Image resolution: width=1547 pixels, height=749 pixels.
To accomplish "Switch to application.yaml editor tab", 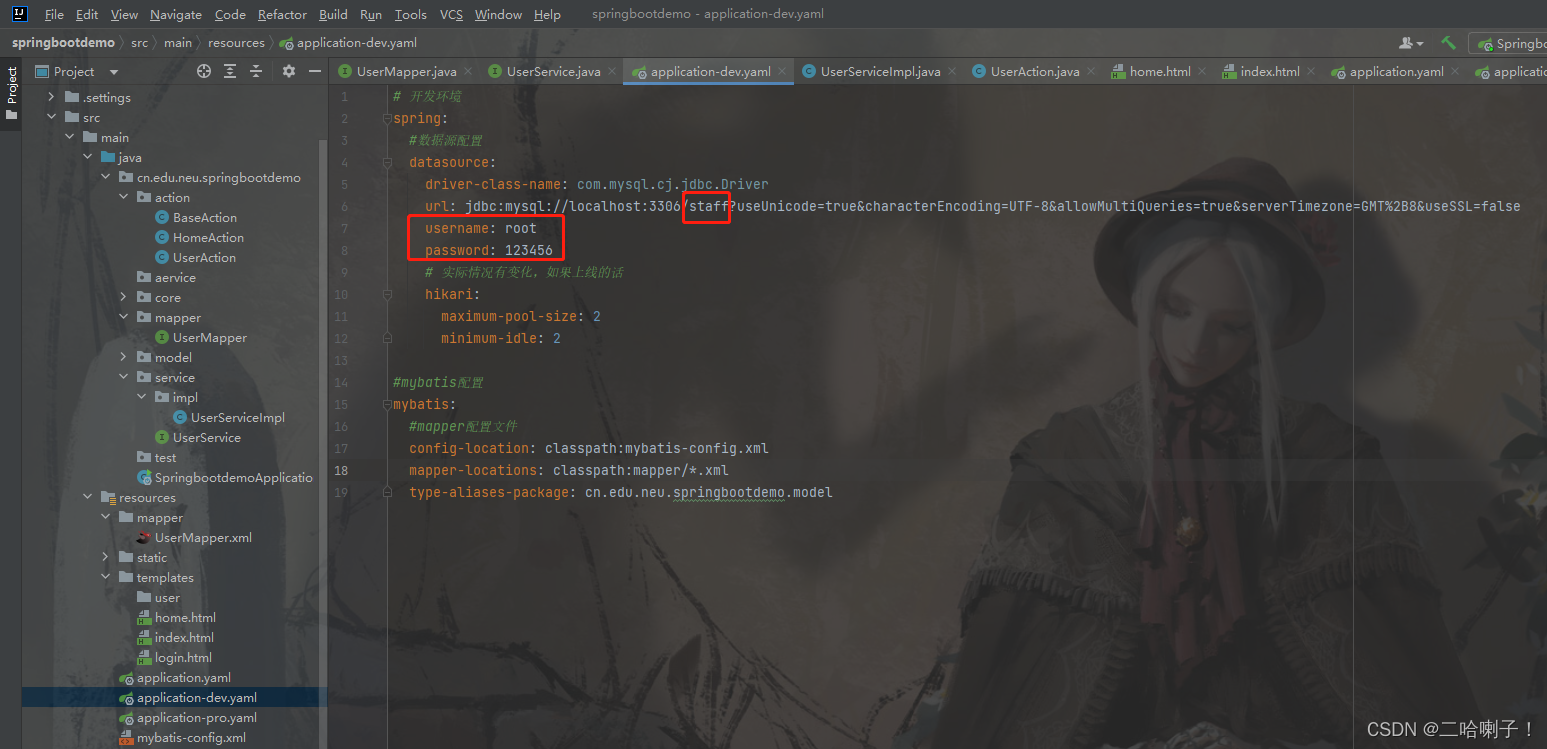I will 1396,71.
